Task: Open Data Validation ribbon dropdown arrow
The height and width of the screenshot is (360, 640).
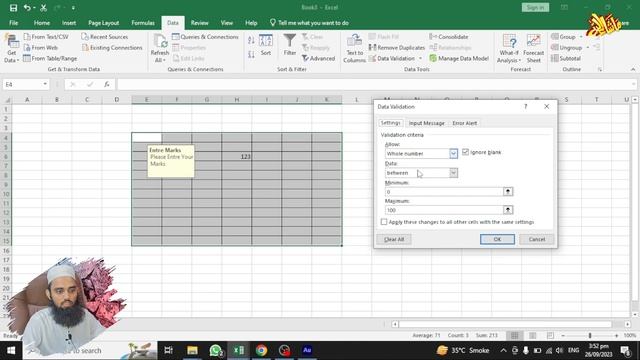Action: [420, 59]
